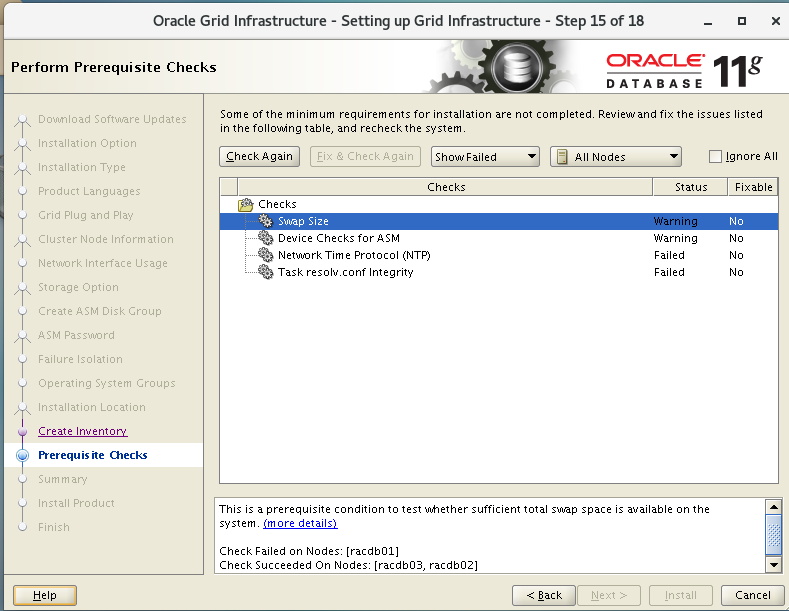Click the Check Again button
This screenshot has width=789, height=611.
pyautogui.click(x=259, y=157)
